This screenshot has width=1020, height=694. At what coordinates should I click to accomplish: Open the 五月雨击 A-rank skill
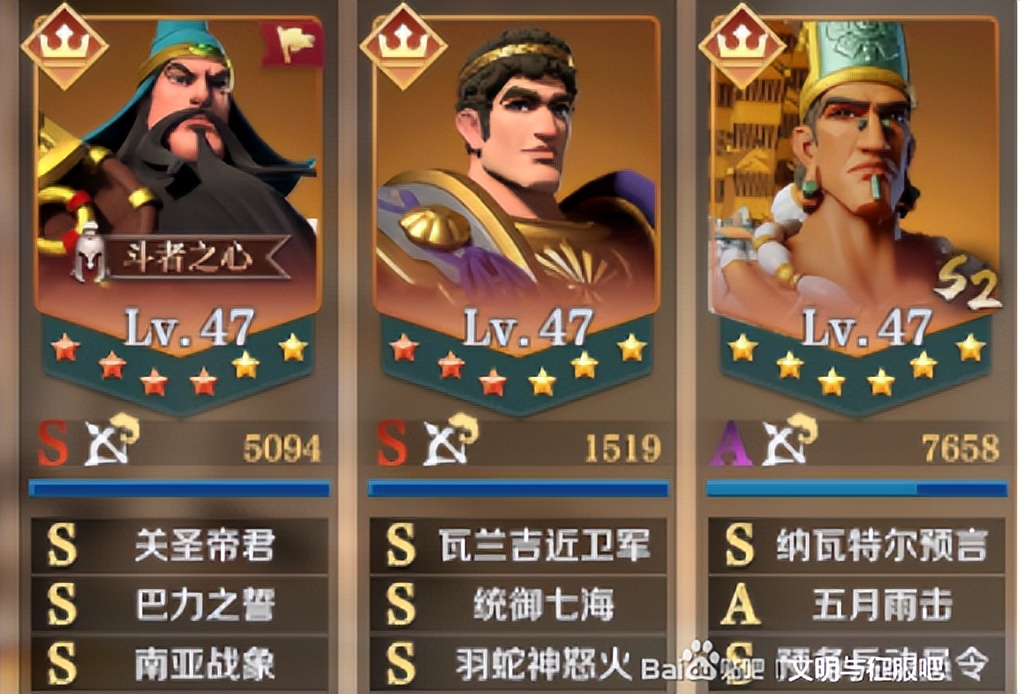coord(857,604)
